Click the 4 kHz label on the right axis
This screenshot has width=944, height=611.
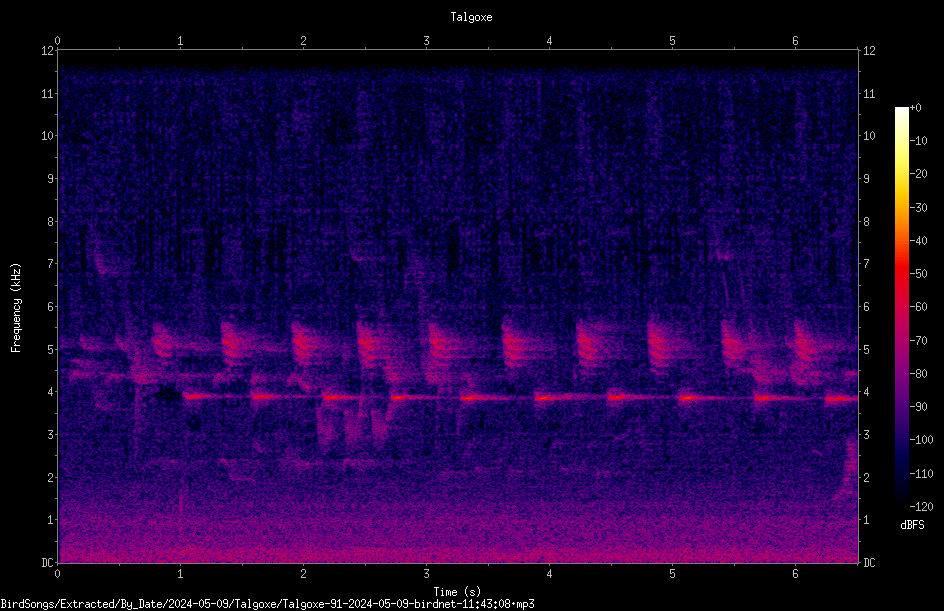pos(866,392)
